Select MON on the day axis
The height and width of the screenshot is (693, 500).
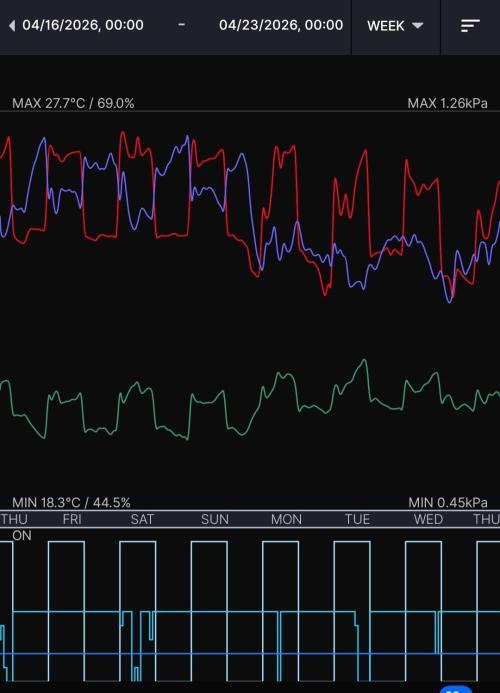286,519
